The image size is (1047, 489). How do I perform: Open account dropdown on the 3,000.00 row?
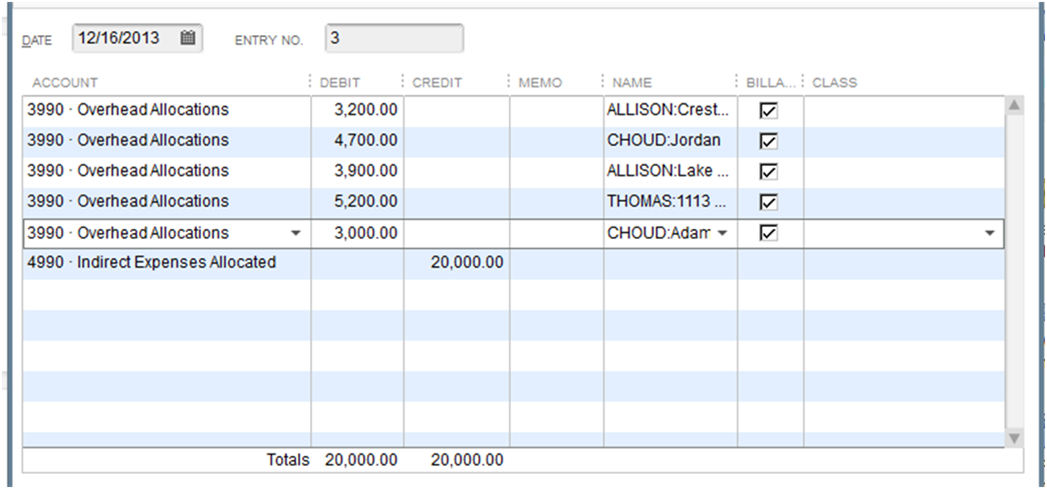[295, 233]
